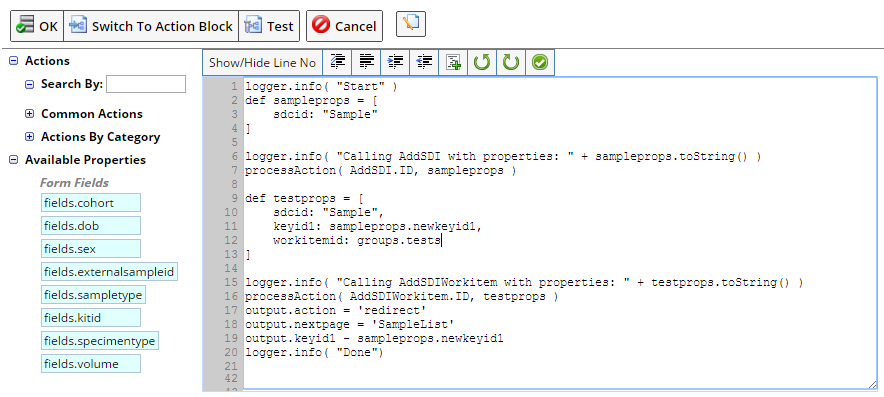Click 'keyid1: sampleprops.newkeyid1,' line

378,226
